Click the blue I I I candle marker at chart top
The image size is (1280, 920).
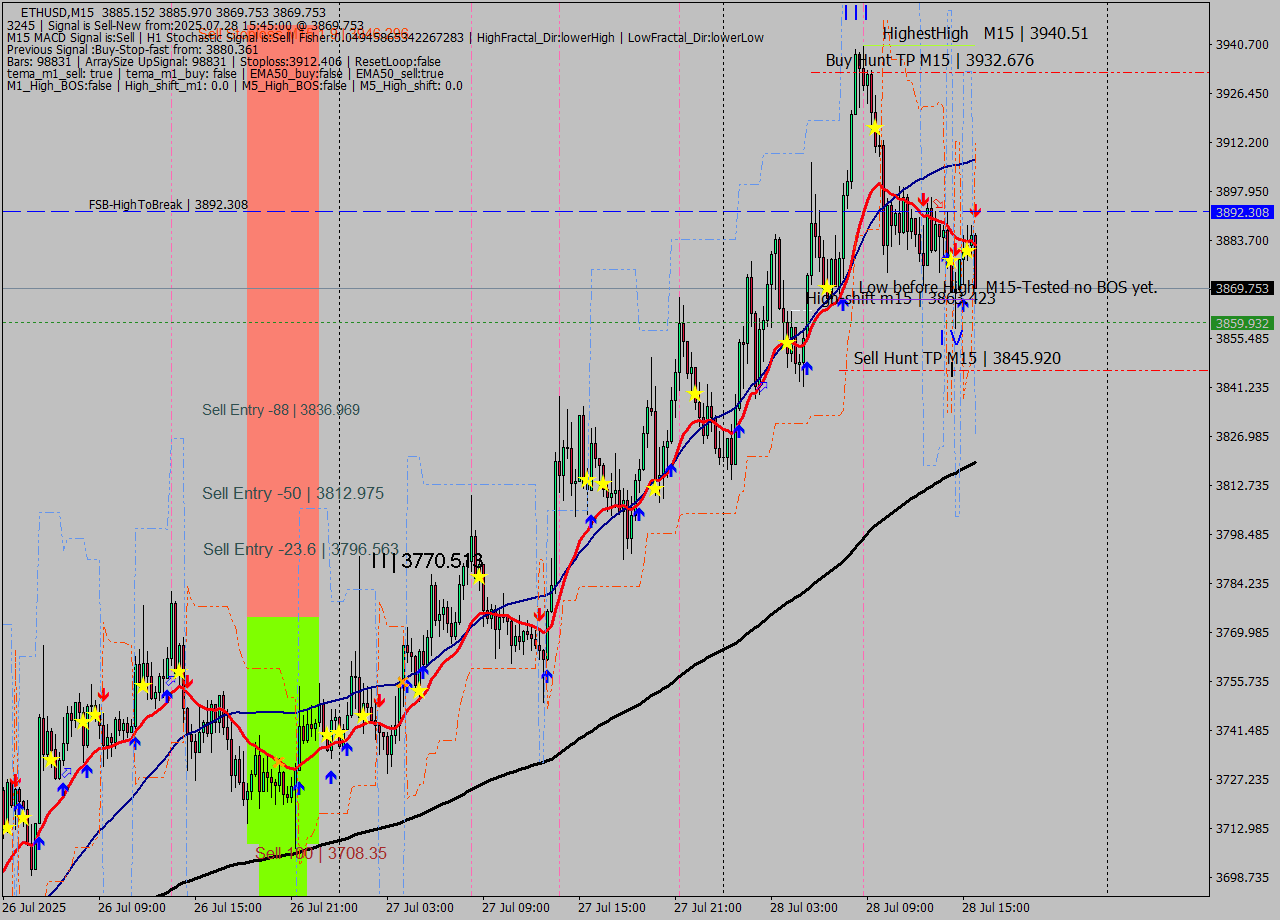tap(855, 13)
